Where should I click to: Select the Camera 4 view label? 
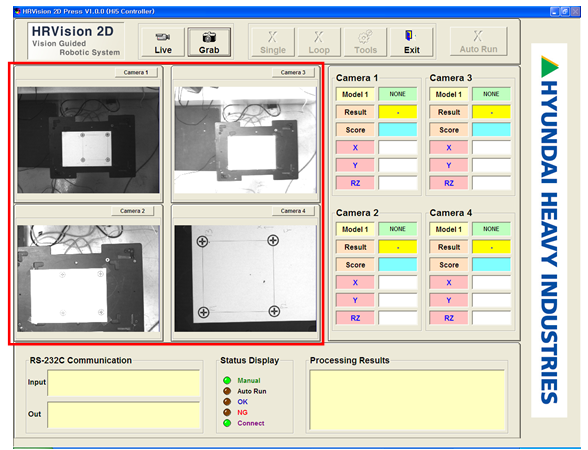click(293, 211)
